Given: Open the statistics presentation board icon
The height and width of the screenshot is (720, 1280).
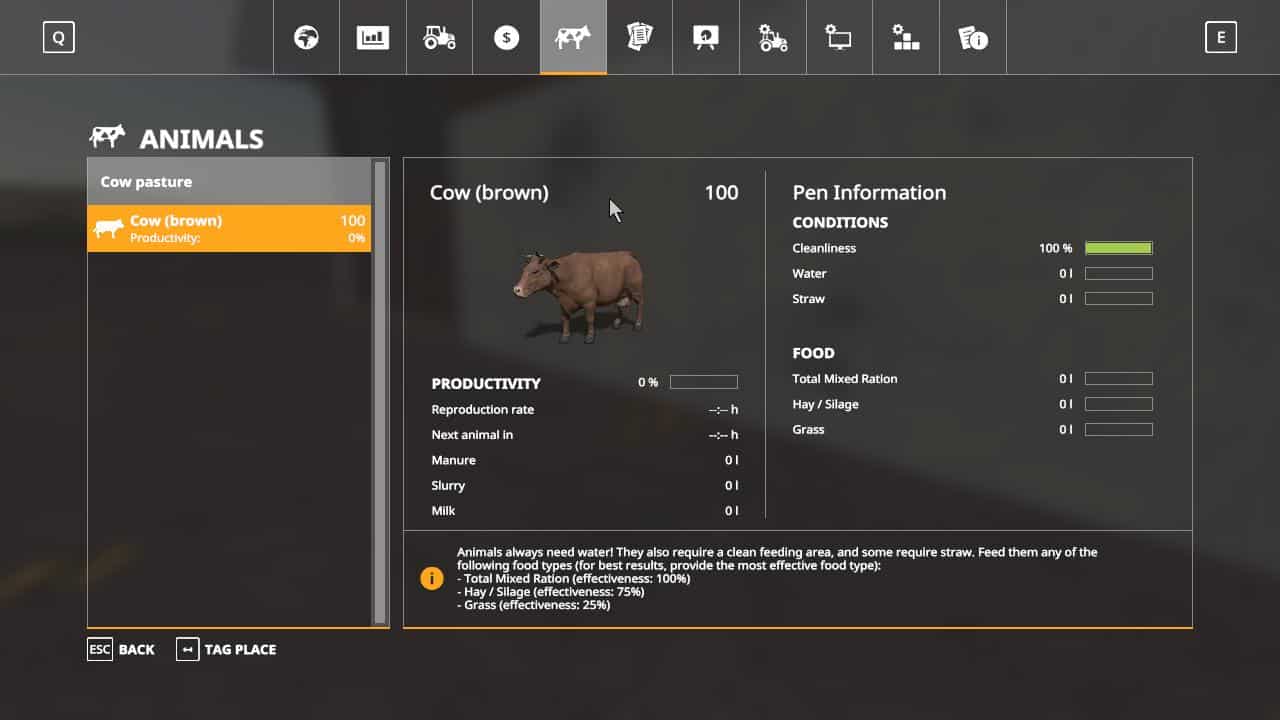Looking at the screenshot, I should [x=706, y=38].
